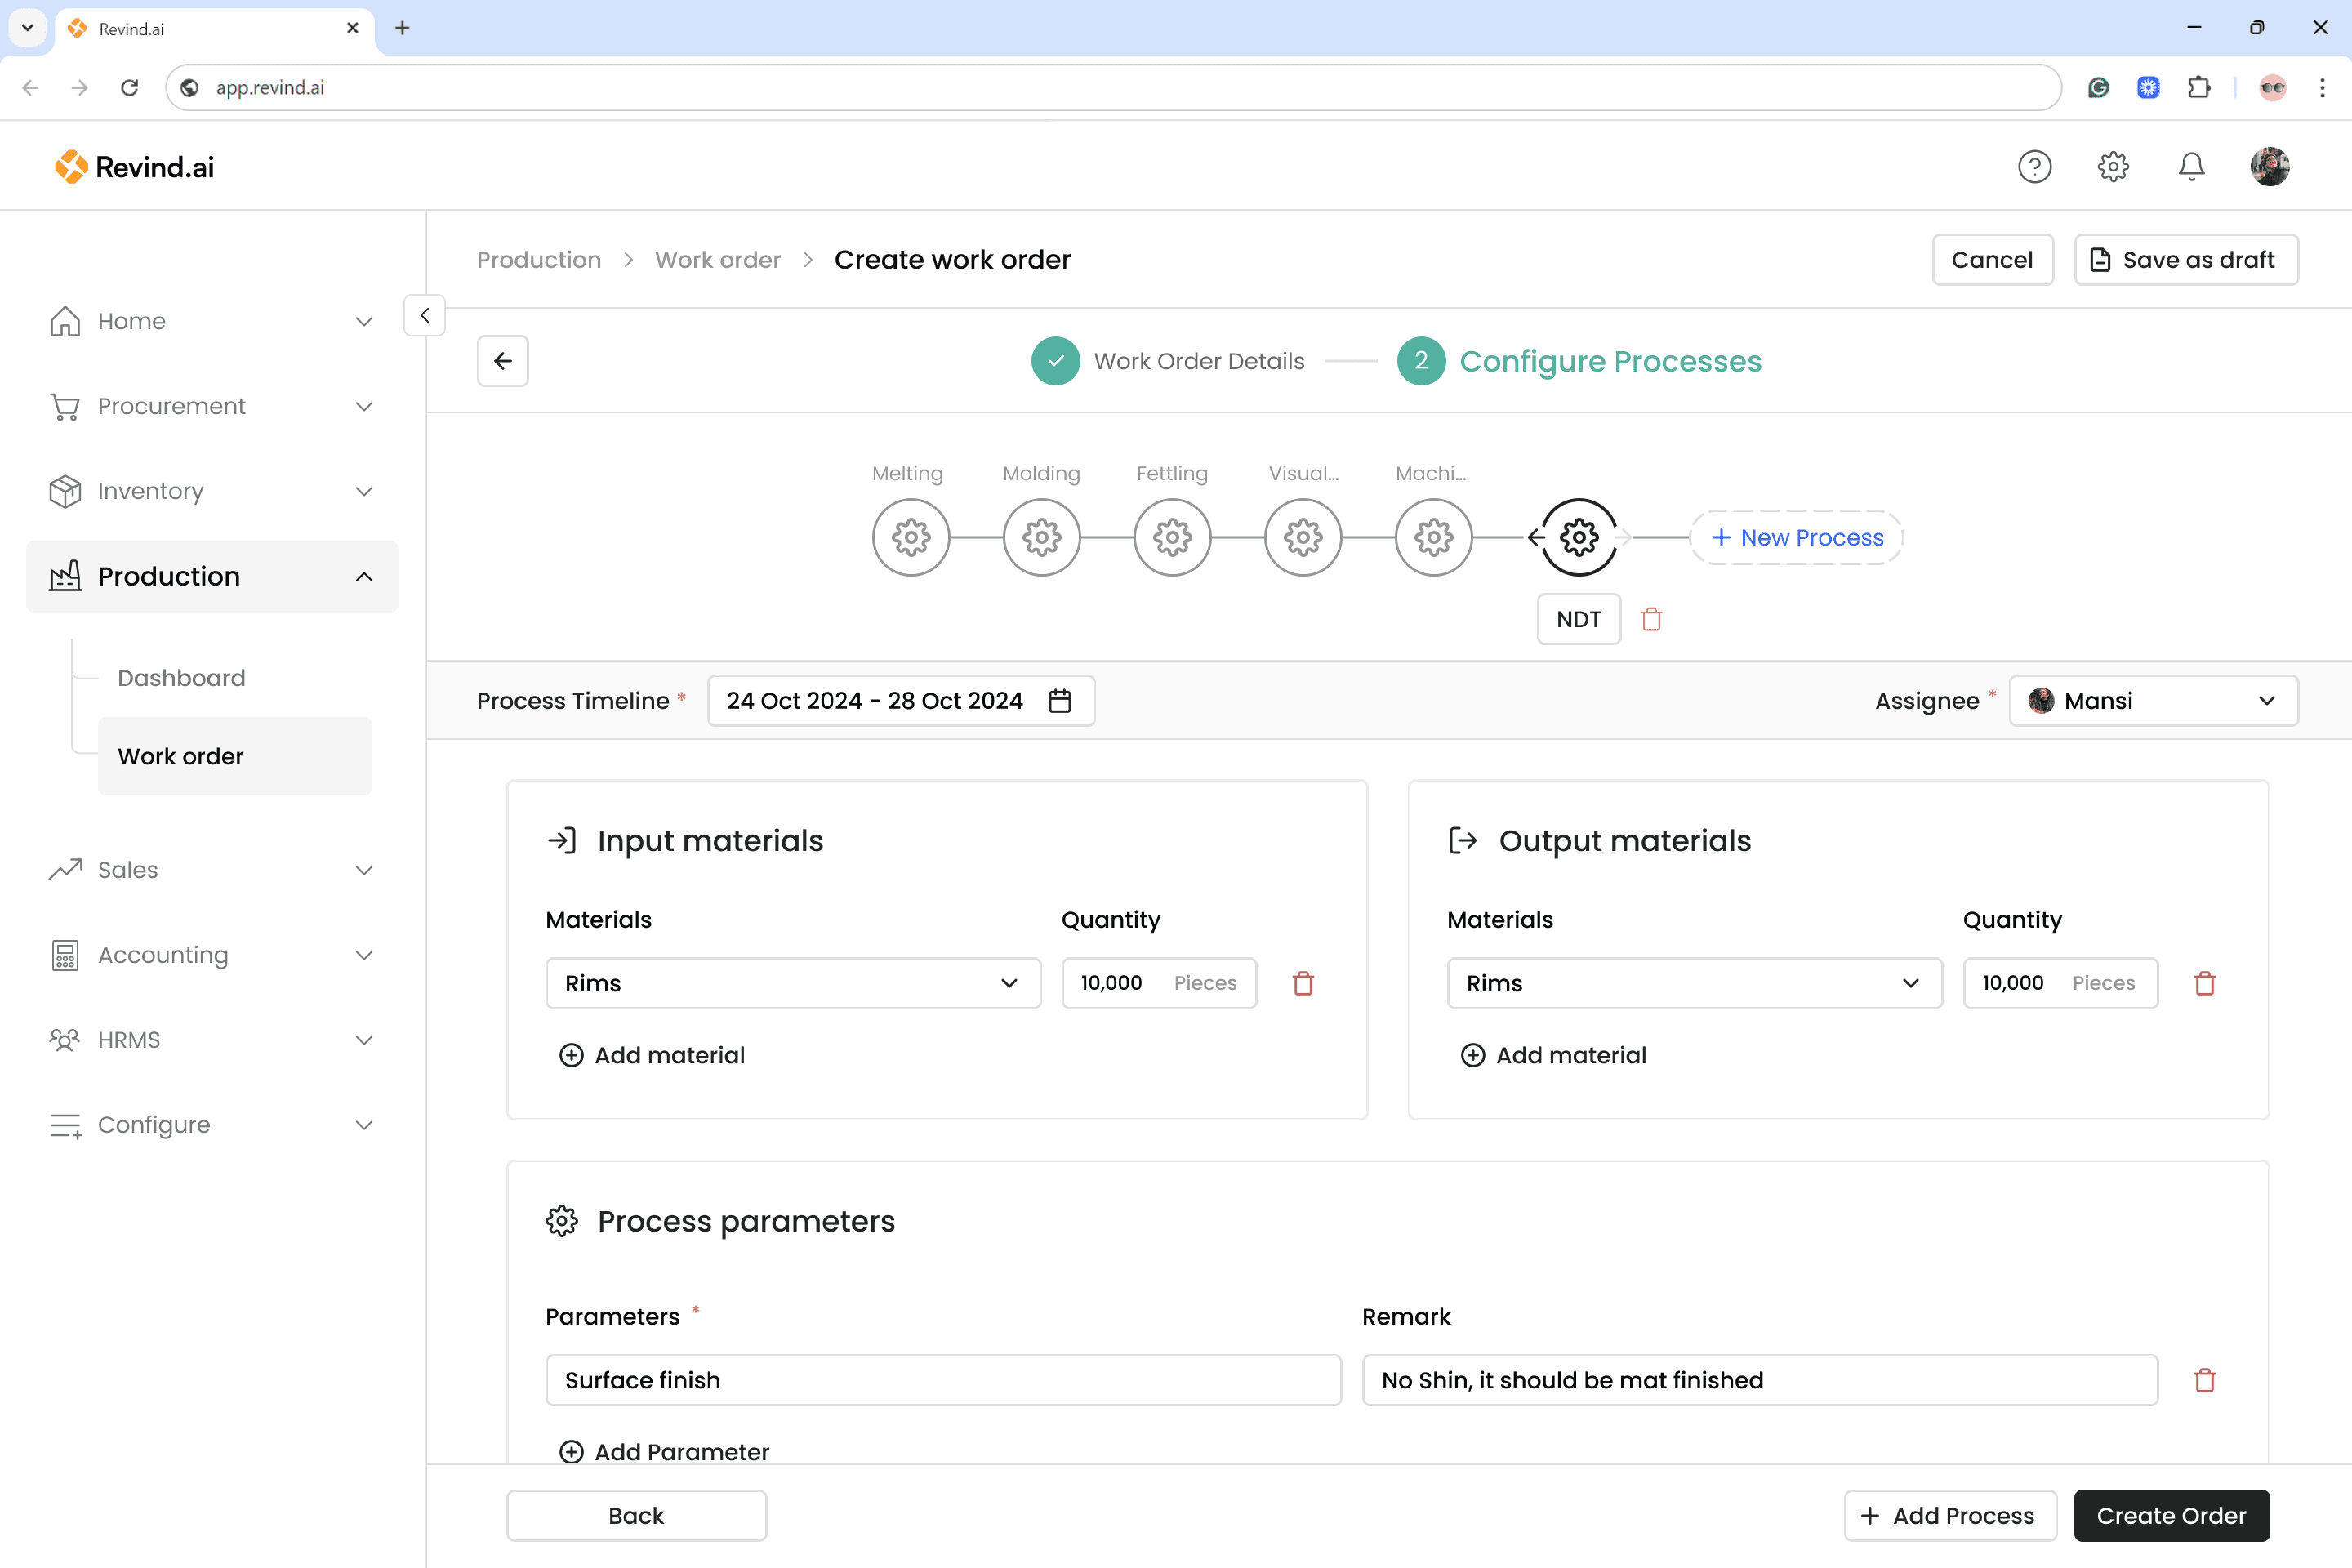Screen dimensions: 2352x1568
Task: Open the help question mark icon
Action: (2034, 166)
